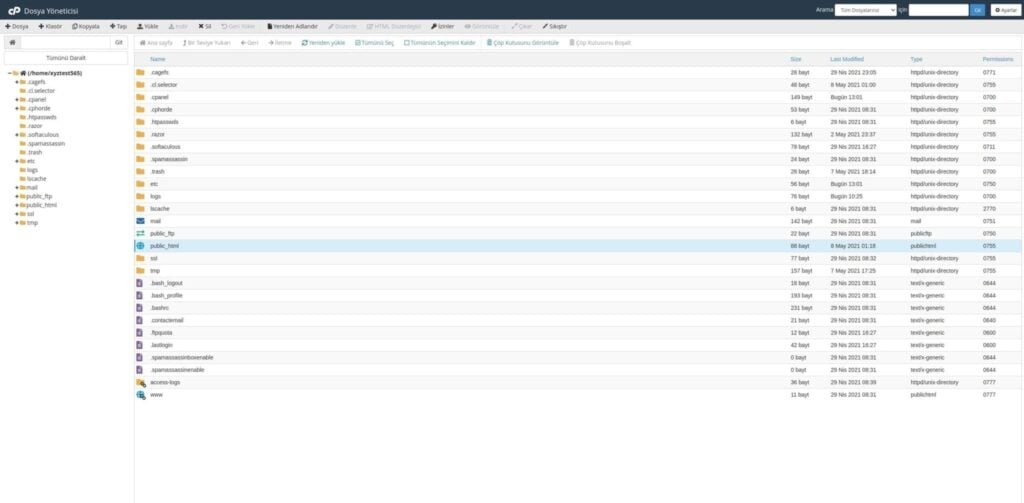
Task: Expand tmp node in sidebar tree
Action: 17,222
